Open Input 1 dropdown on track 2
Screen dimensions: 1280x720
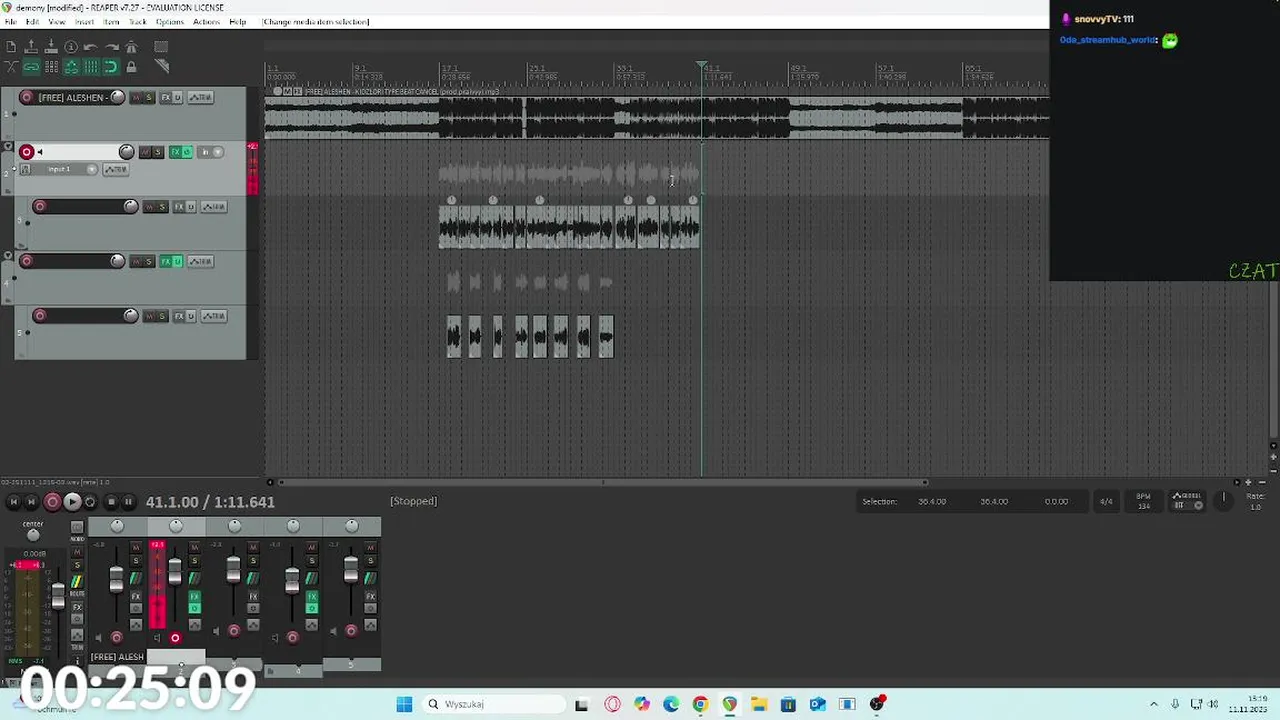click(x=66, y=169)
